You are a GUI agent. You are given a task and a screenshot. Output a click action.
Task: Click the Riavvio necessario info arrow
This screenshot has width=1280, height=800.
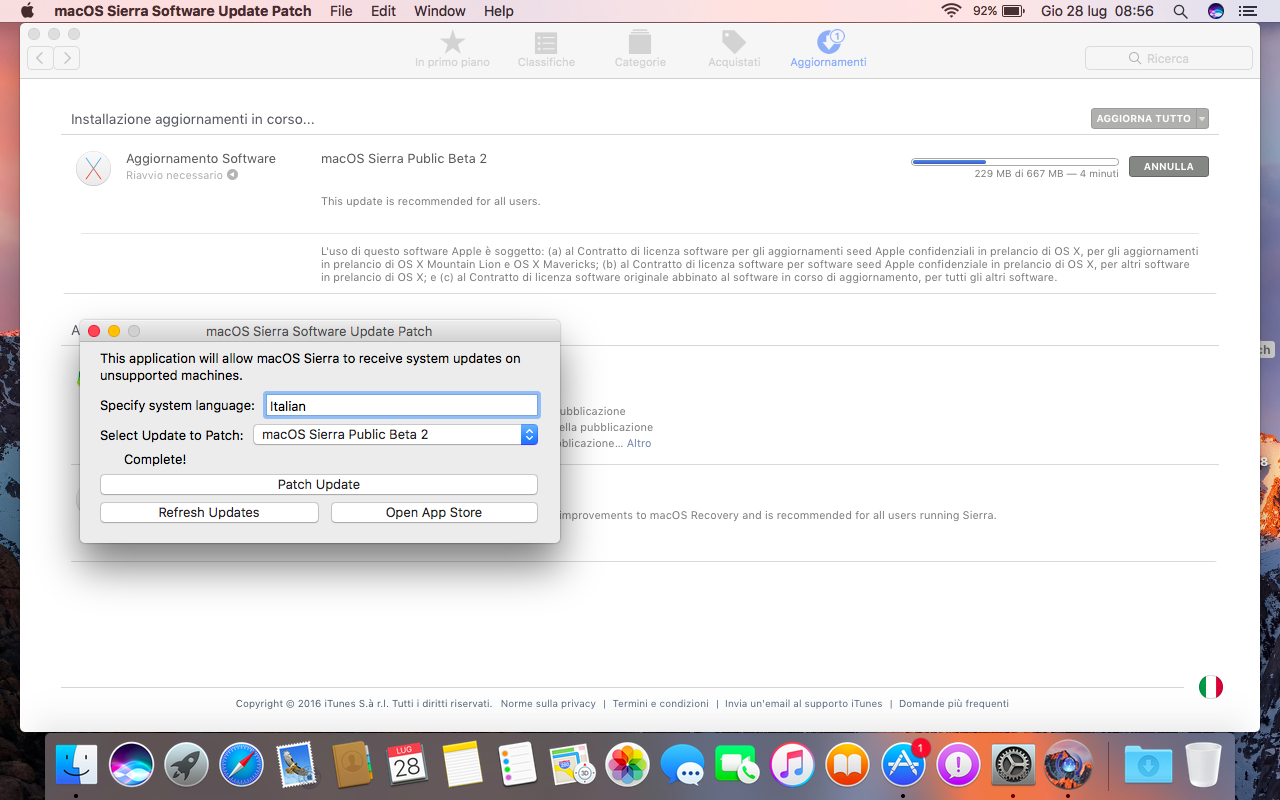pyautogui.click(x=232, y=175)
